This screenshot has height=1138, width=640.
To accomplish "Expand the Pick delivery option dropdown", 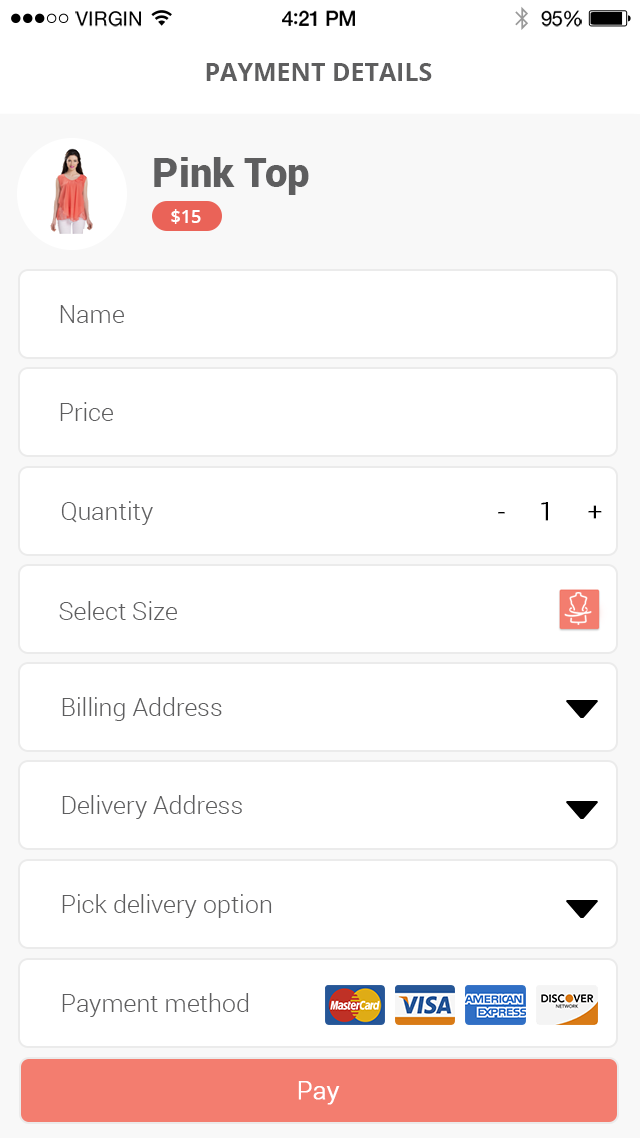I will 581,907.
